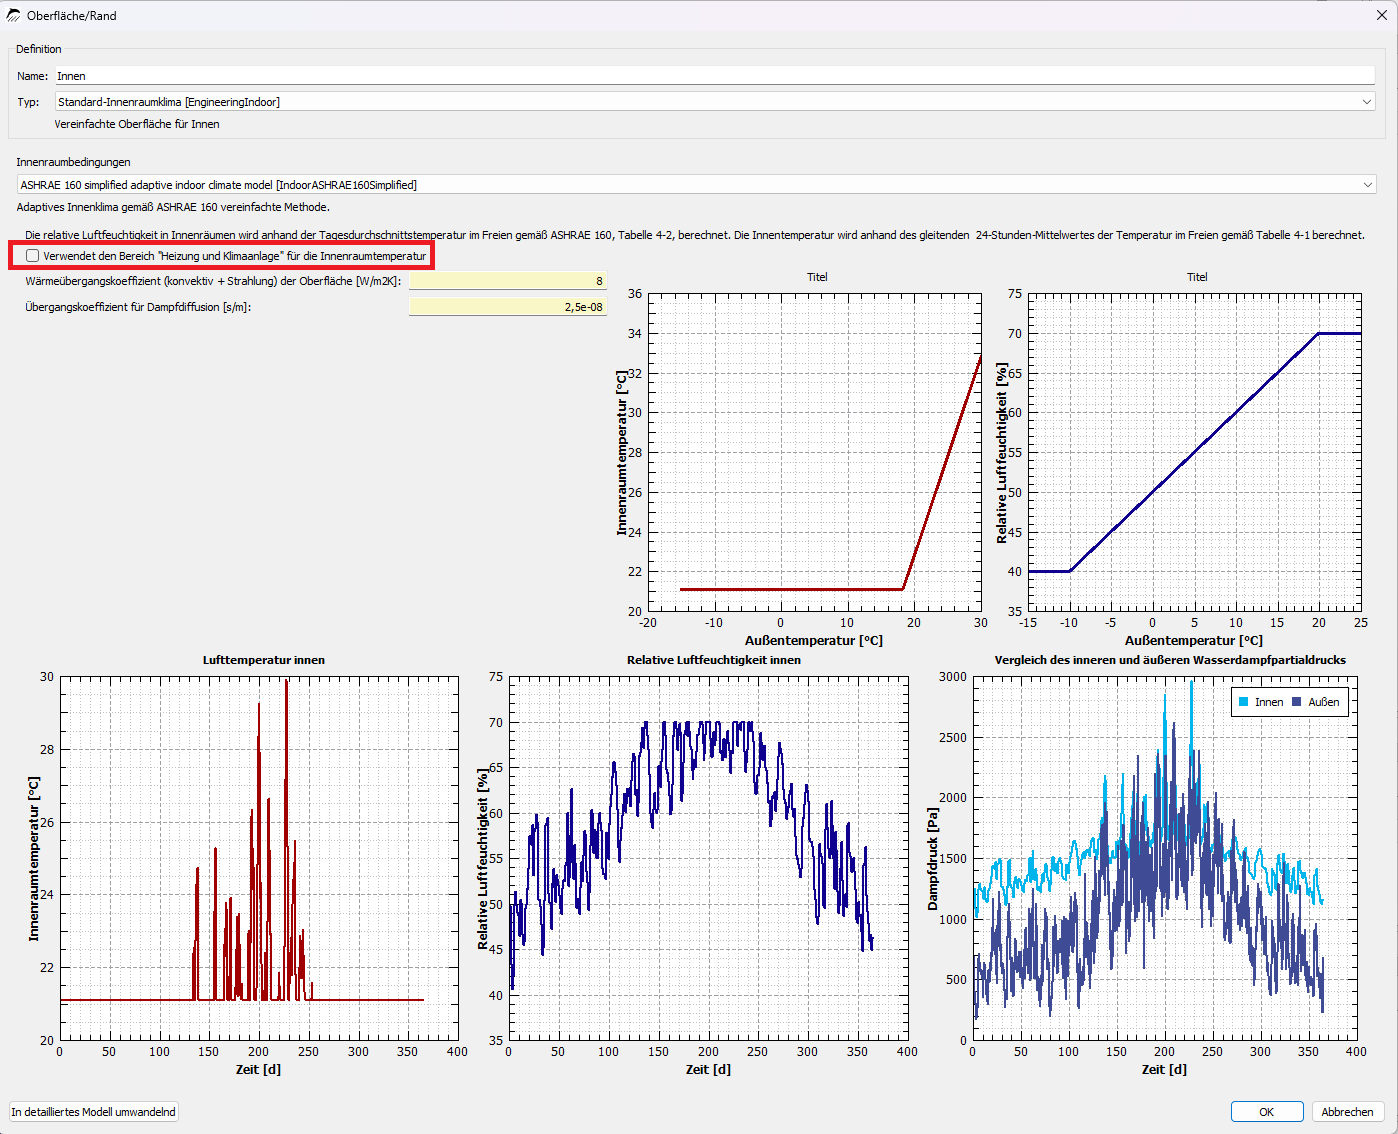Image resolution: width=1398 pixels, height=1134 pixels.
Task: Click the 'Wärmeübergangskoeffizient (konvektiv + Strahlung)' label
Action: tap(213, 281)
